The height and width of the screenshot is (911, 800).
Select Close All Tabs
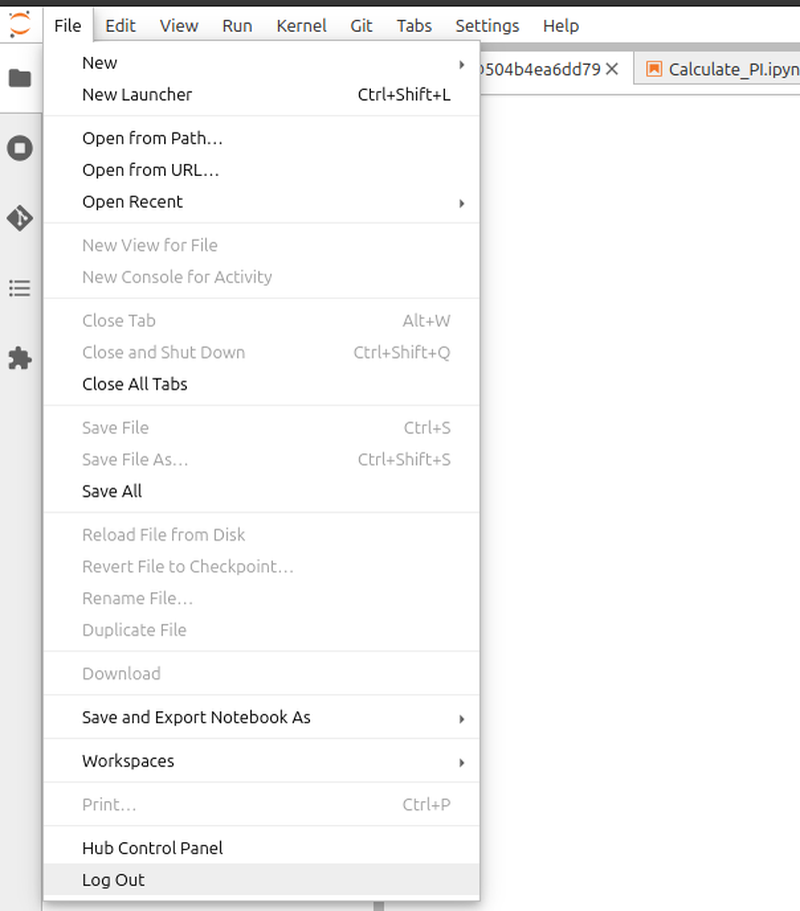point(135,384)
